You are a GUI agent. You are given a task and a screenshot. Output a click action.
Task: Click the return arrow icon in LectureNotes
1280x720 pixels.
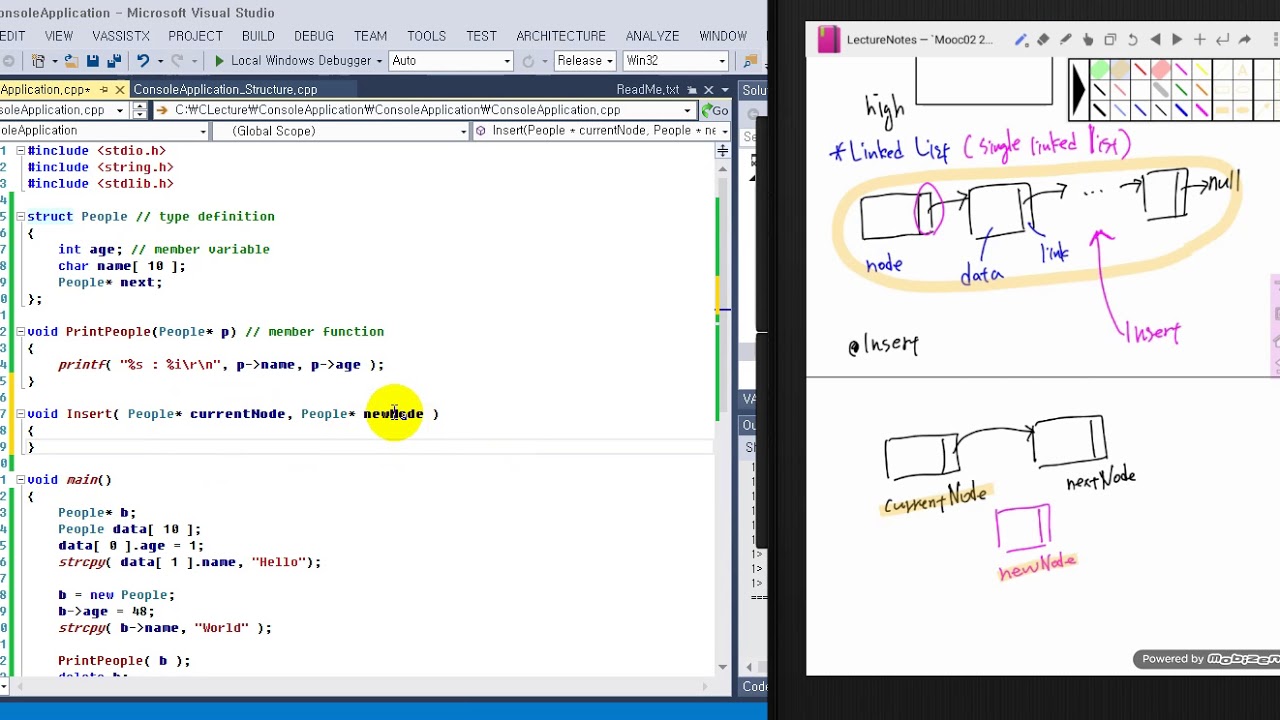tap(1222, 40)
